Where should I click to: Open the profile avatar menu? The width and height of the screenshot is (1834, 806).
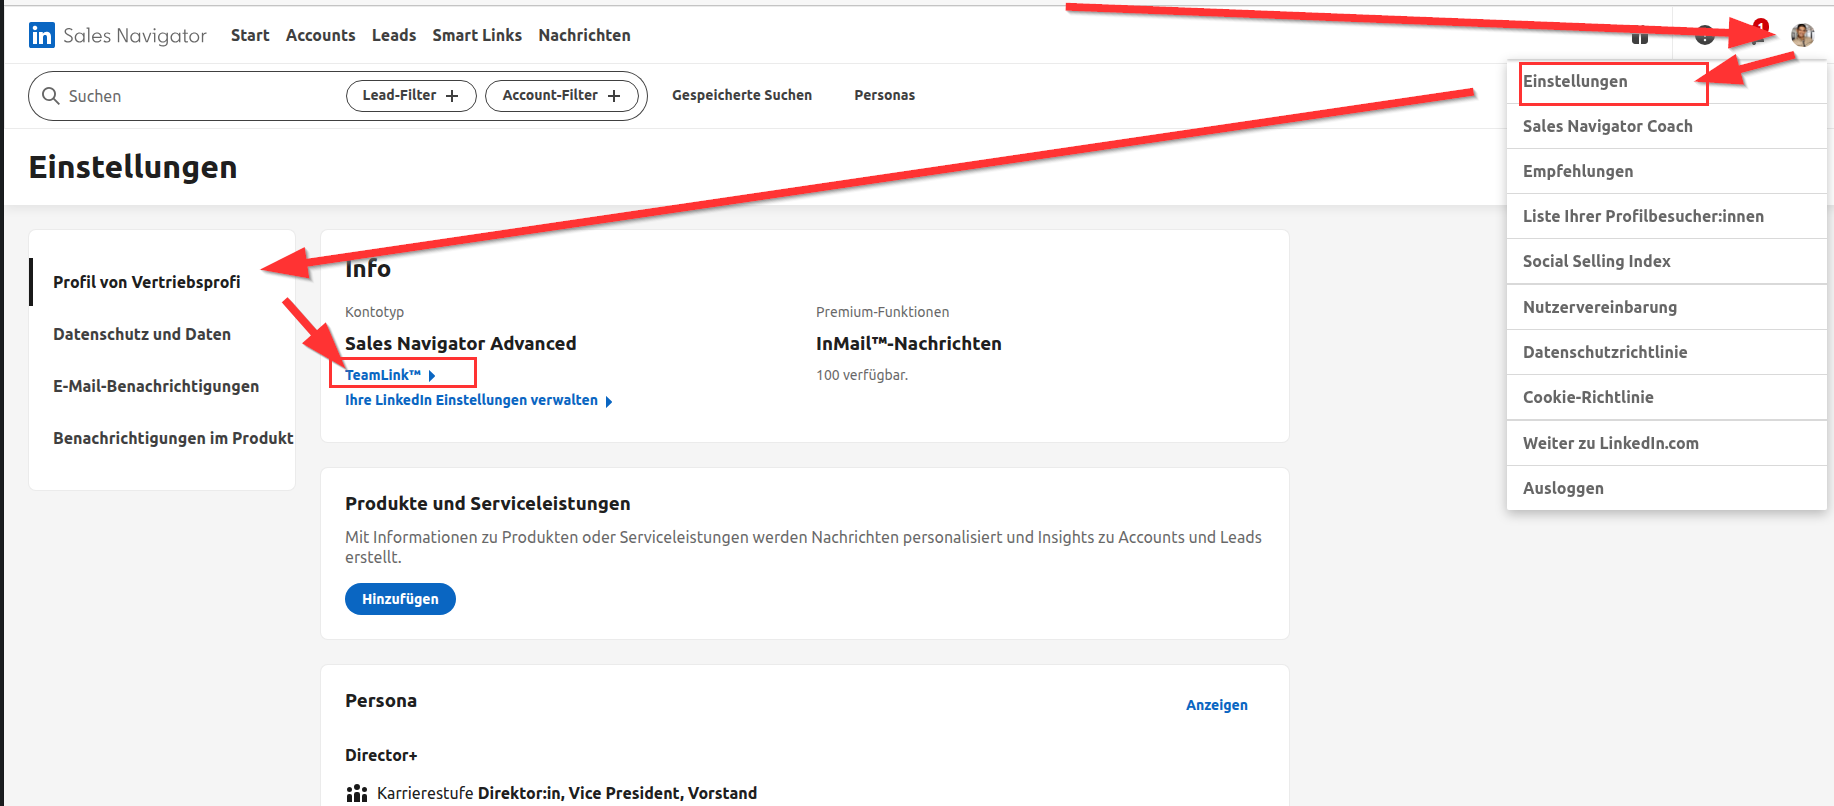1802,35
